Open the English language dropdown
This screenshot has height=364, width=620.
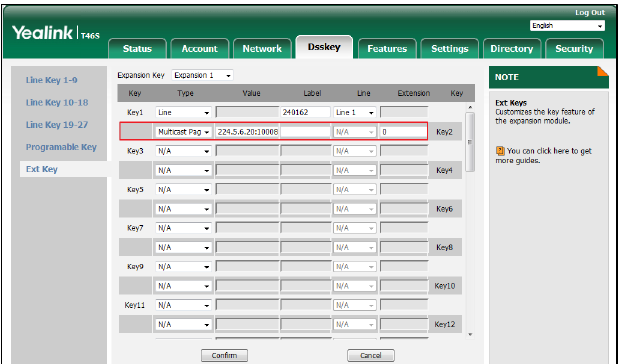click(x=567, y=26)
